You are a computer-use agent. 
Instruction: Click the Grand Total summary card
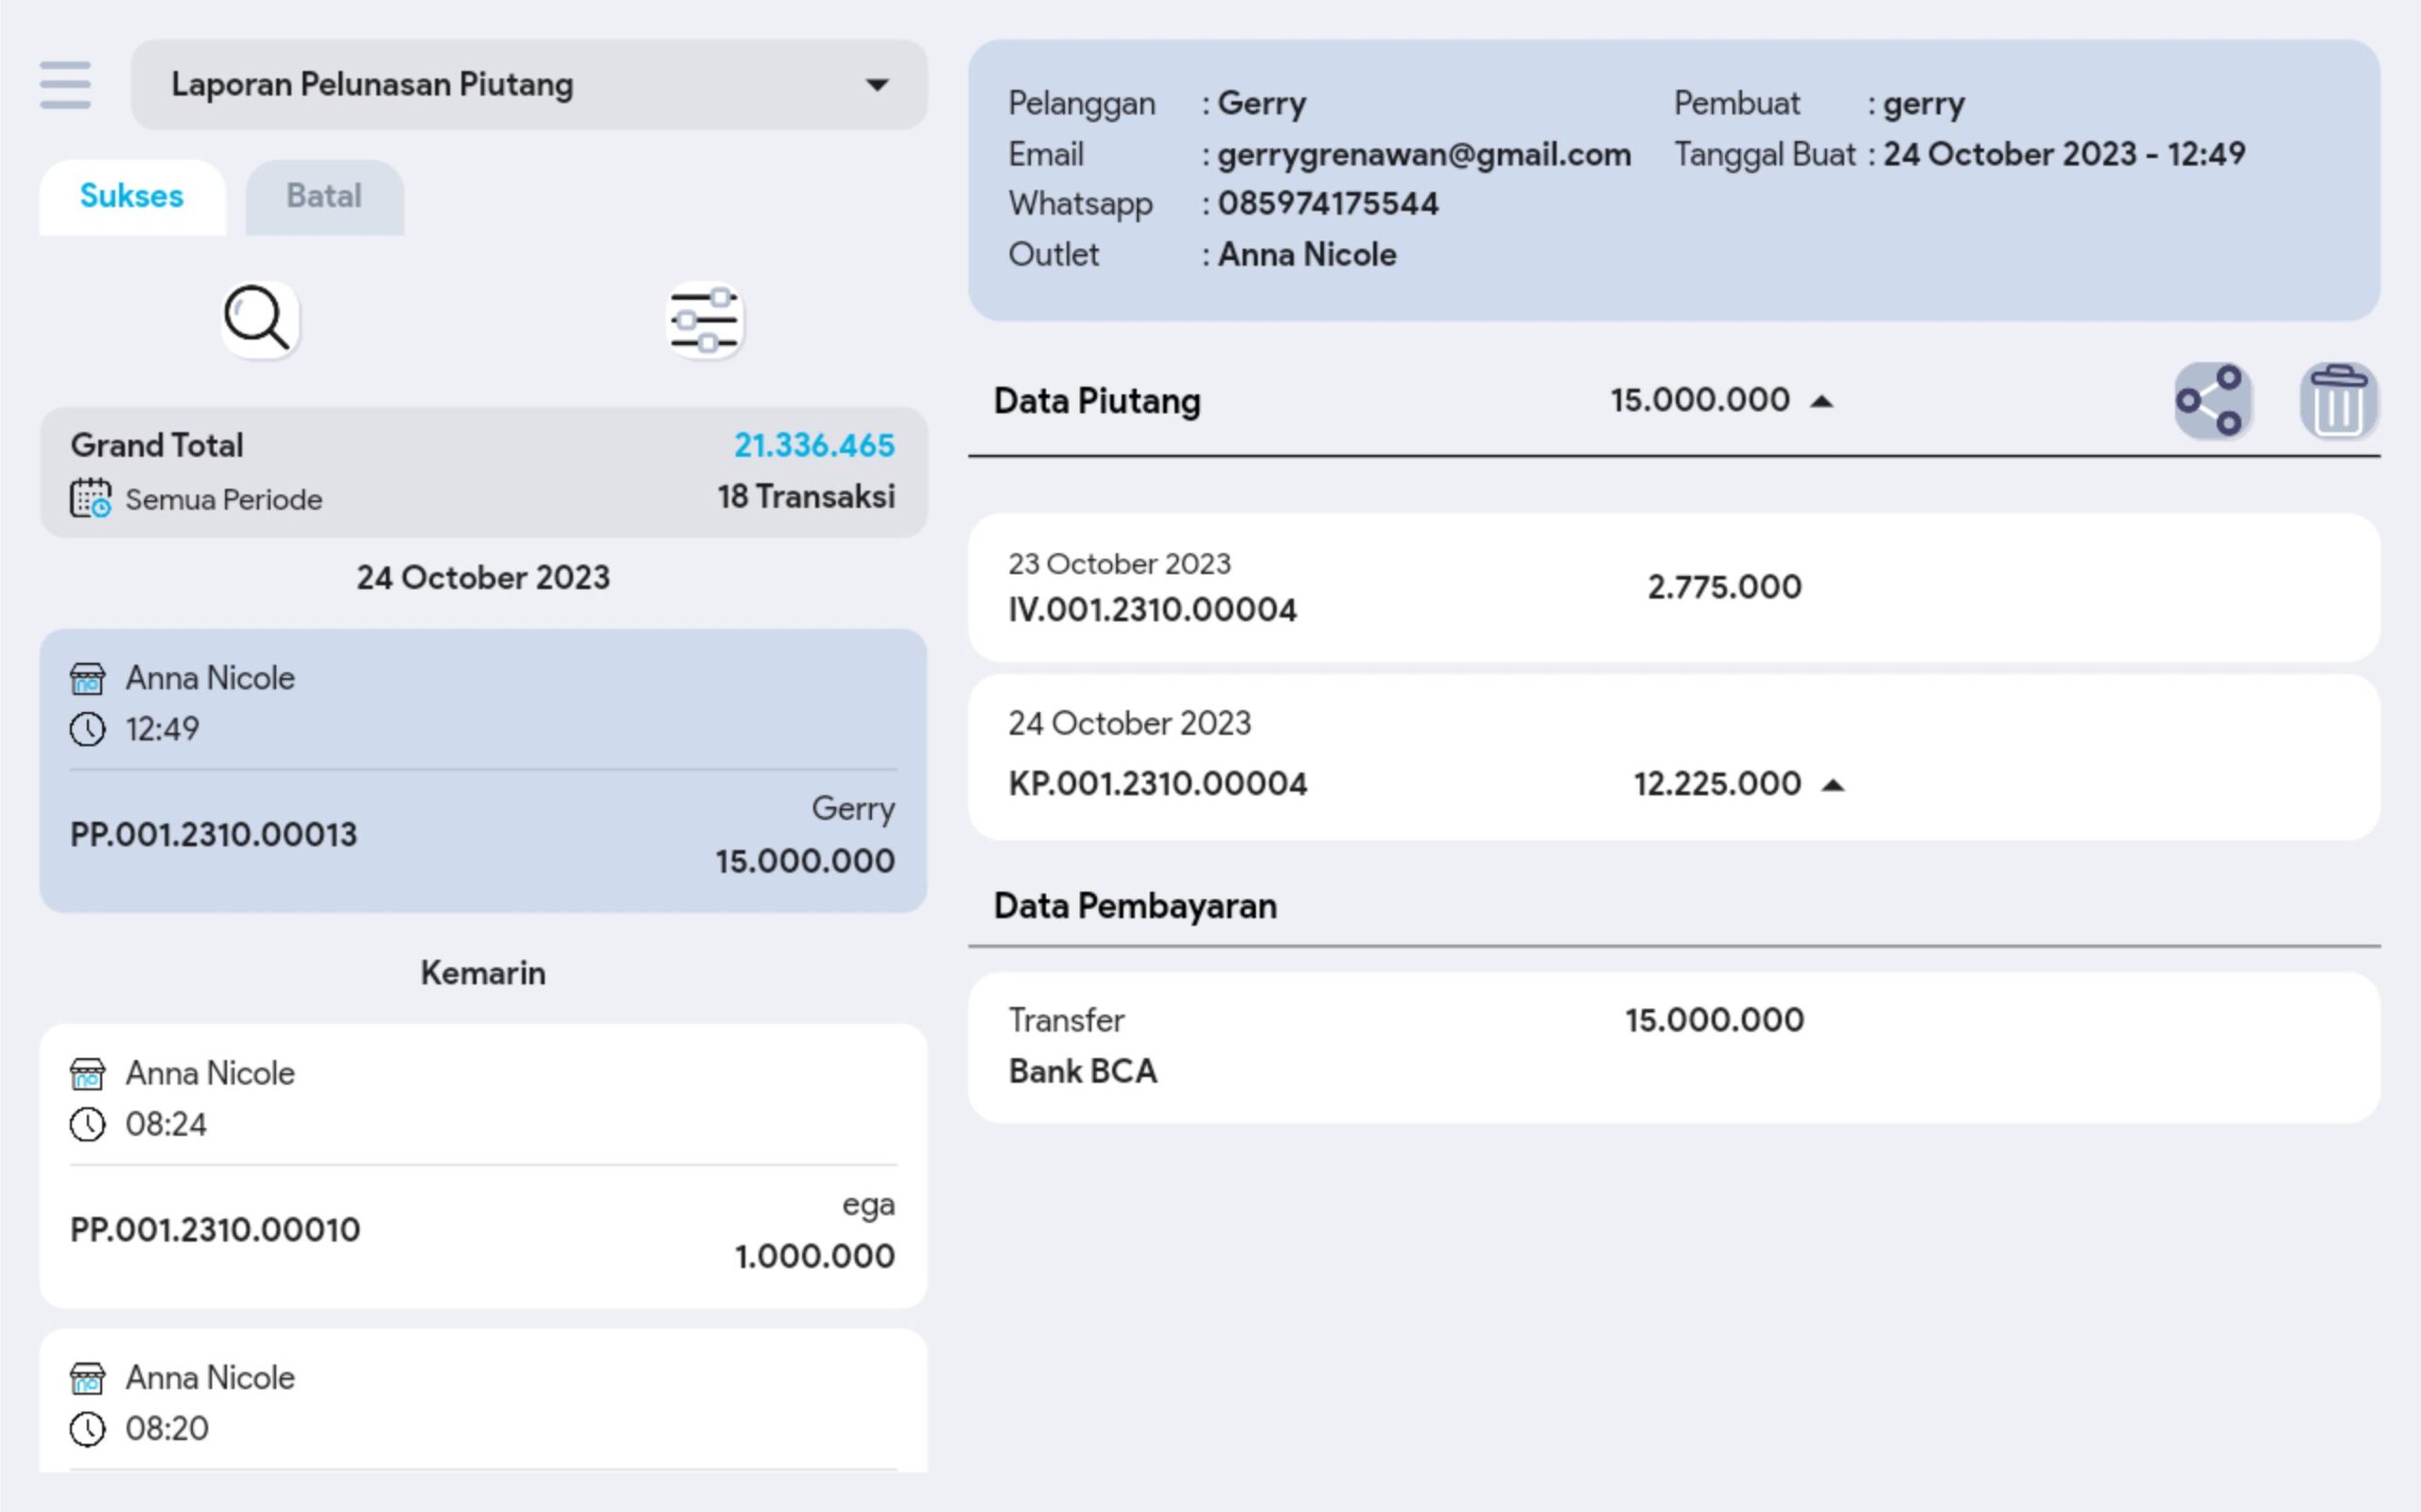[483, 471]
